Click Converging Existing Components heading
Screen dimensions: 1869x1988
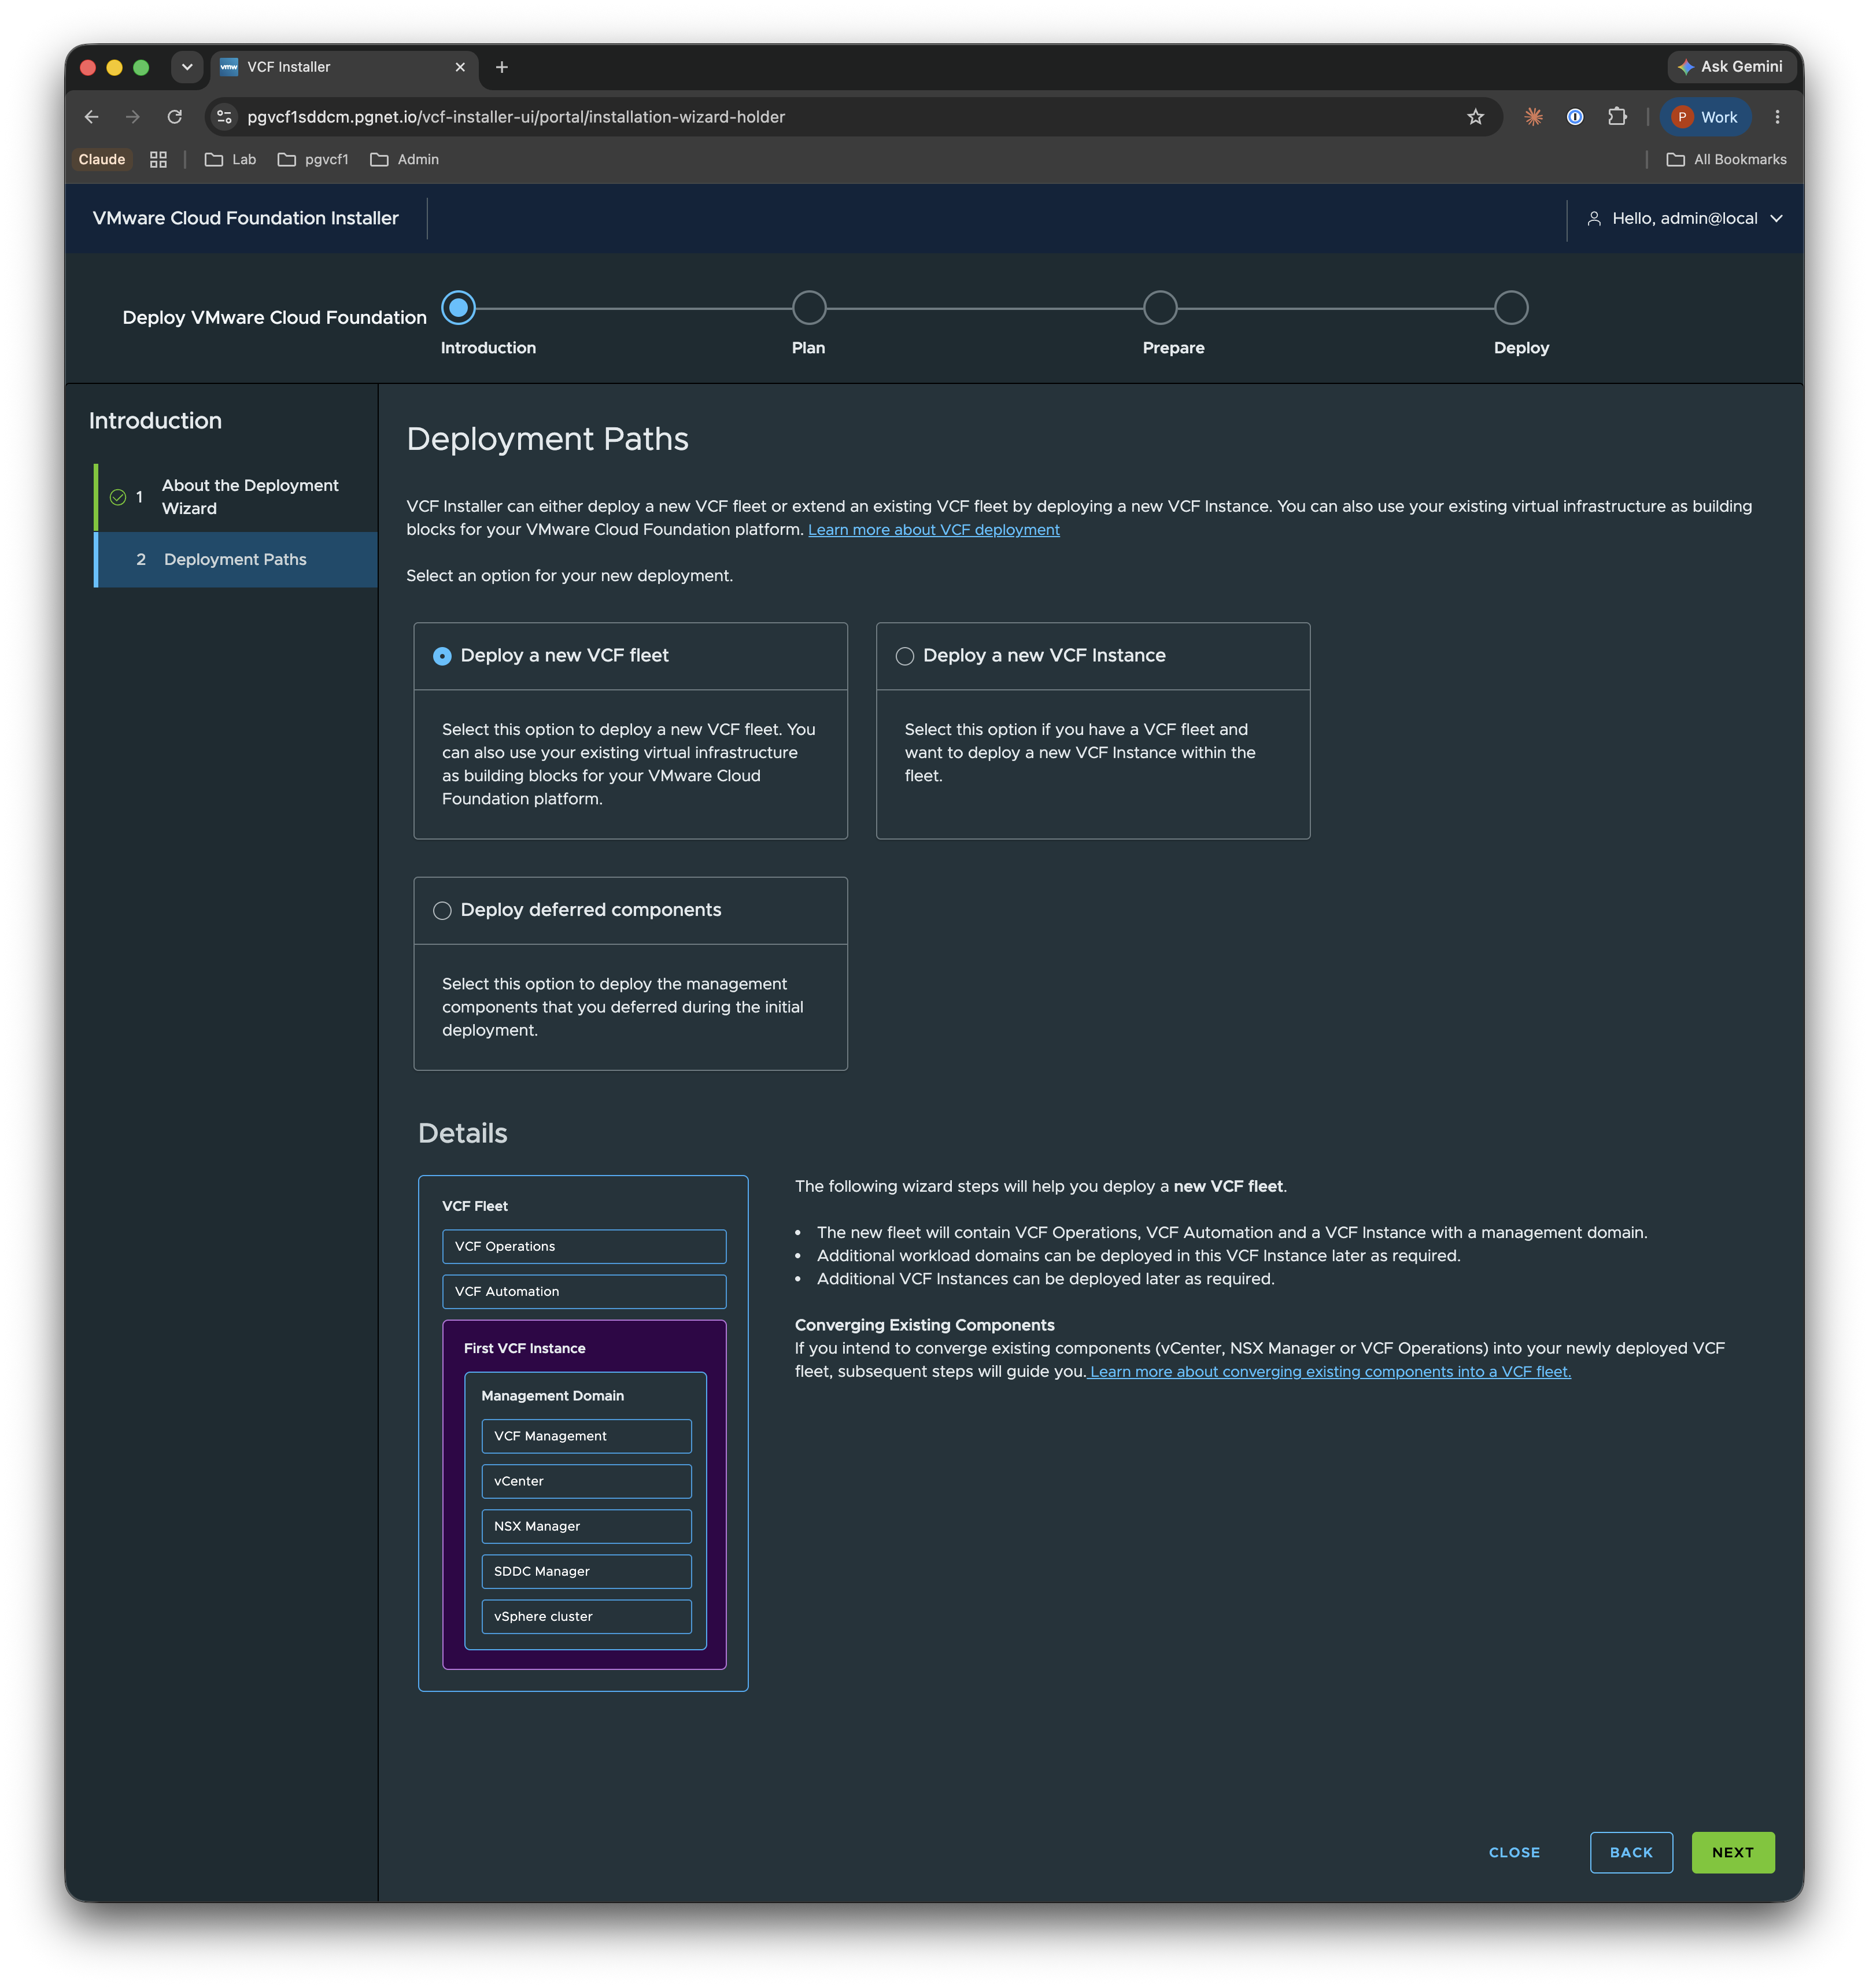point(924,1325)
